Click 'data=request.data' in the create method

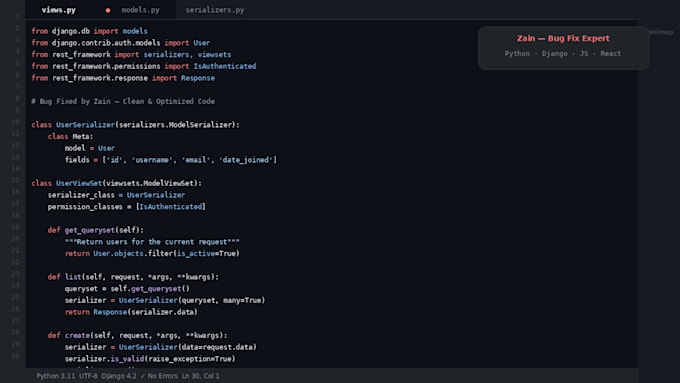tap(217, 347)
